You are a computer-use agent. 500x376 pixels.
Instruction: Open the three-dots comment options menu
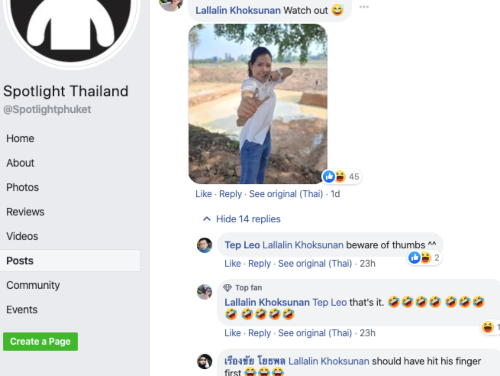coord(364,7)
